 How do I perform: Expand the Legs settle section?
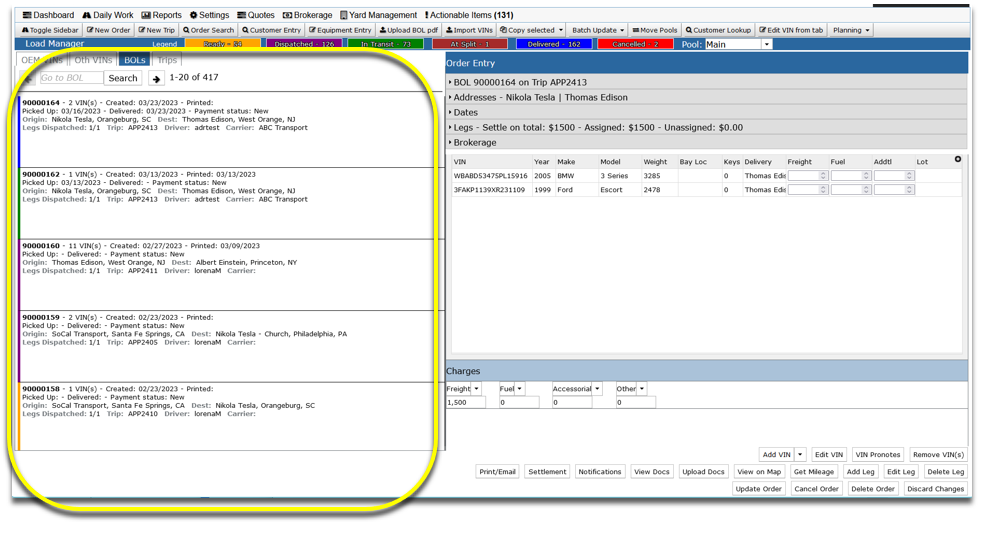click(707, 127)
